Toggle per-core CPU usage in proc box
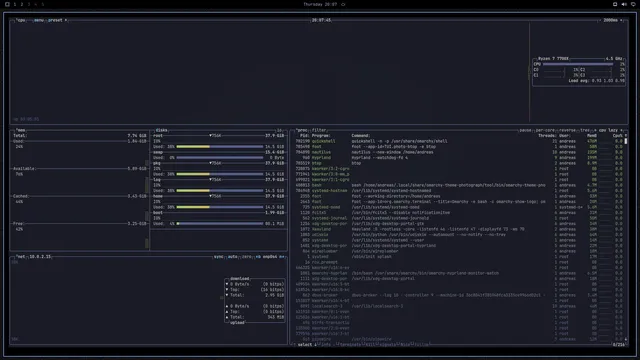The width and height of the screenshot is (640, 360). [545, 130]
